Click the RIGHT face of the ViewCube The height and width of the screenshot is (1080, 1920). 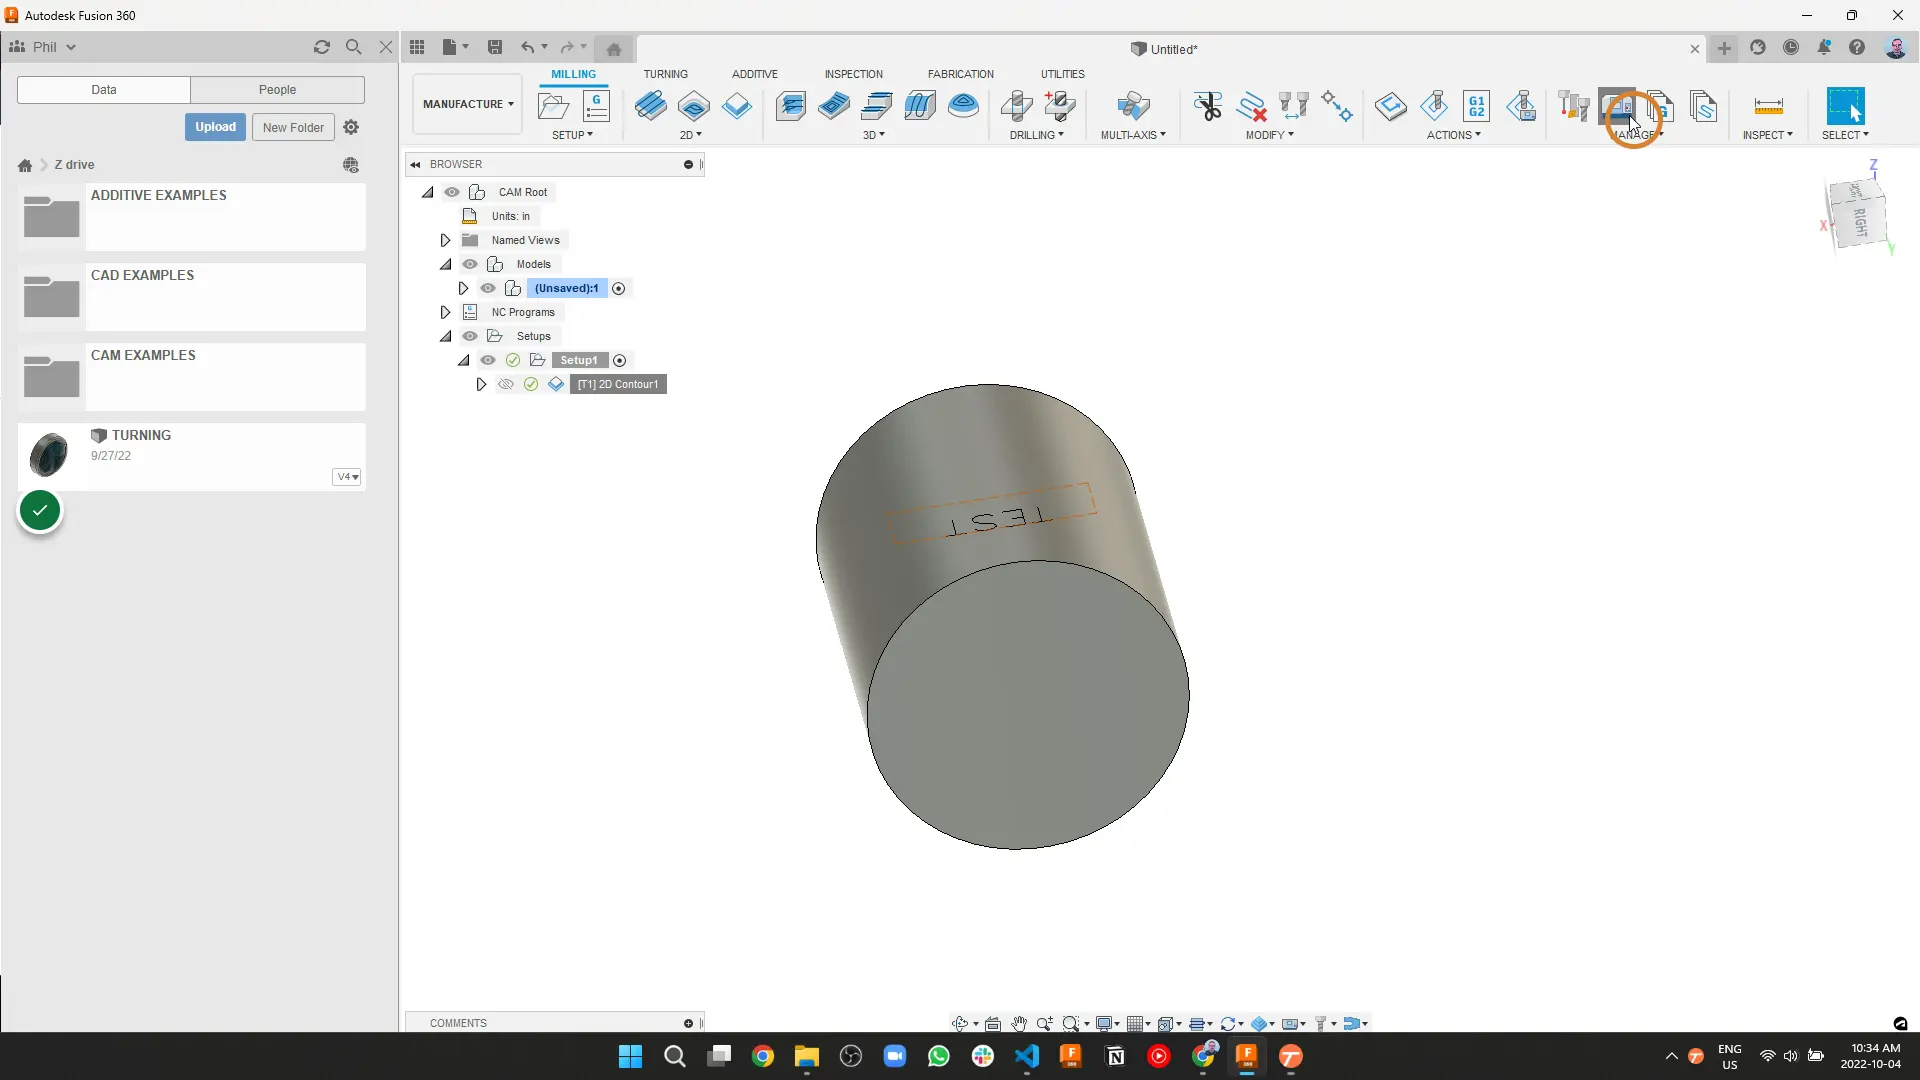[x=1861, y=221]
